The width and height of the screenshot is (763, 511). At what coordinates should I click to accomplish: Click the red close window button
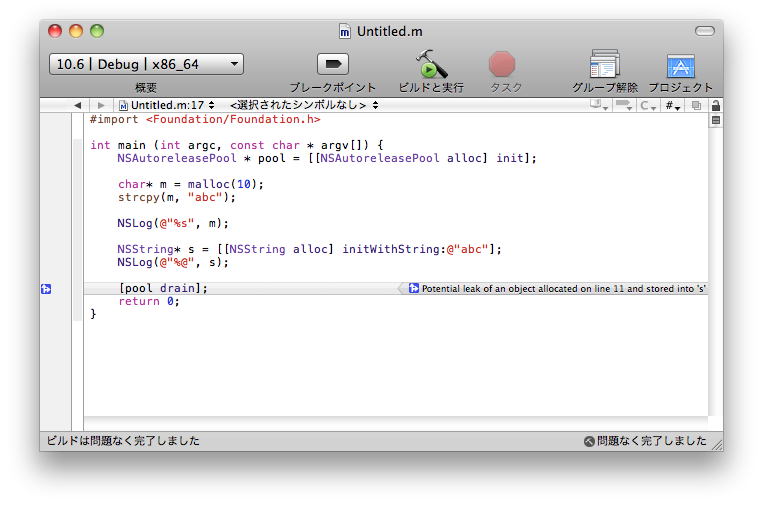pos(55,31)
